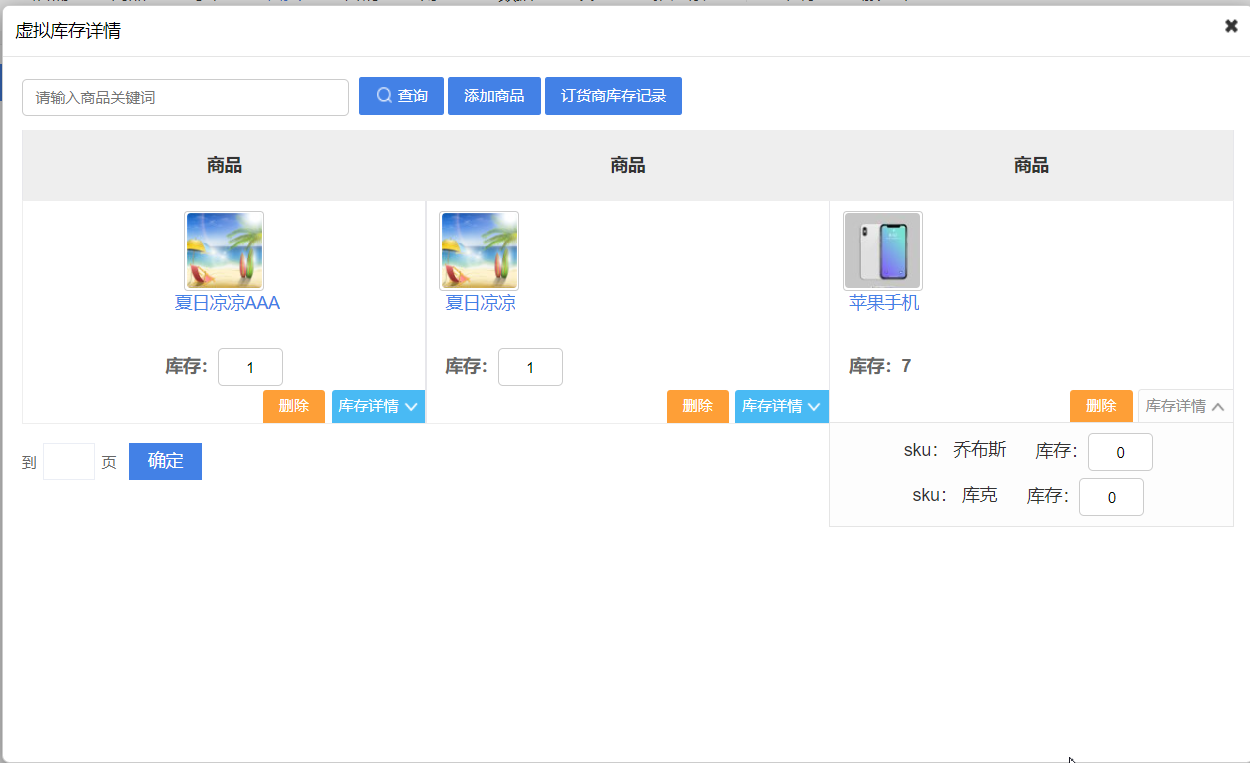Click the 确定 page jump button
Screen dimensions: 1250x763
coord(165,461)
